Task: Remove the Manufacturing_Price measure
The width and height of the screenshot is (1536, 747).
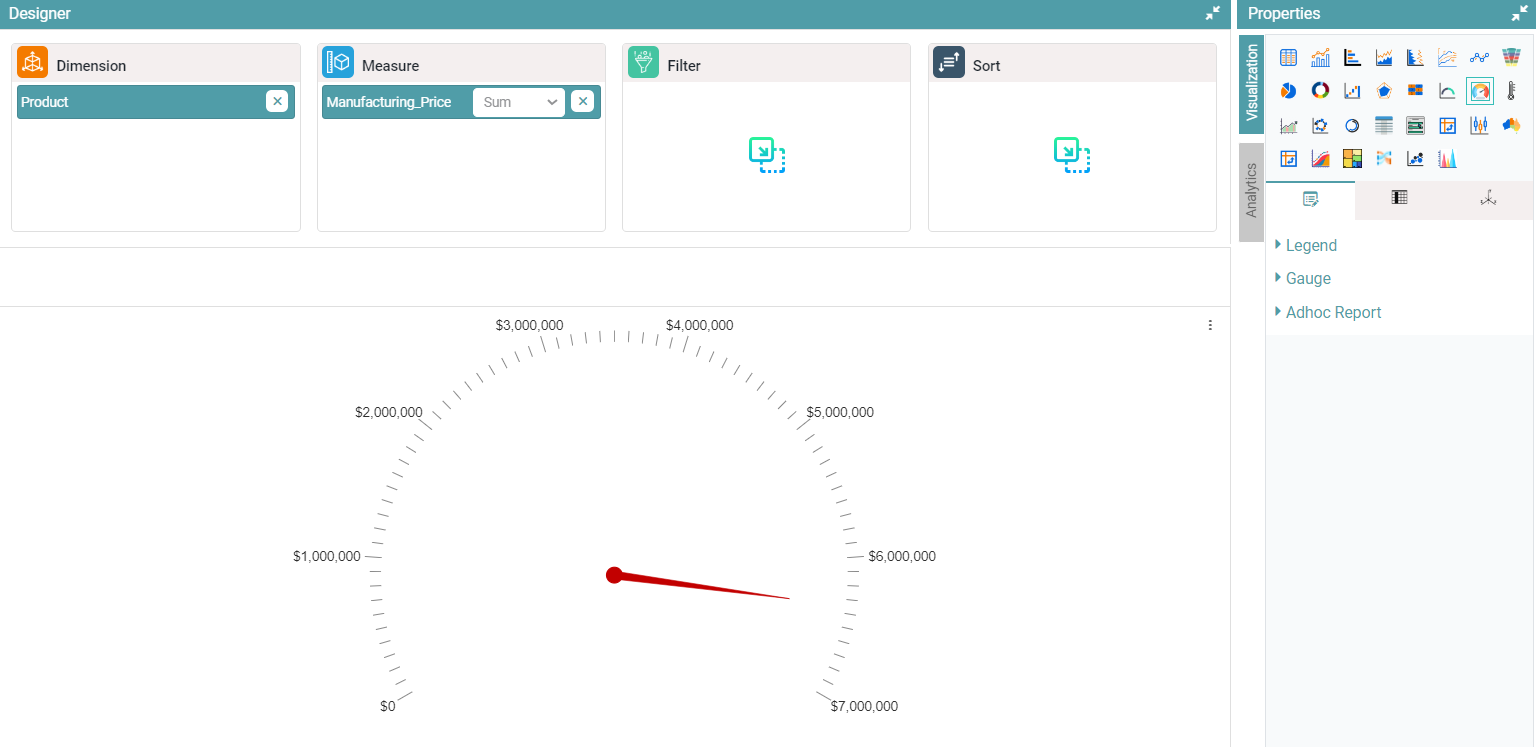Action: pyautogui.click(x=582, y=101)
